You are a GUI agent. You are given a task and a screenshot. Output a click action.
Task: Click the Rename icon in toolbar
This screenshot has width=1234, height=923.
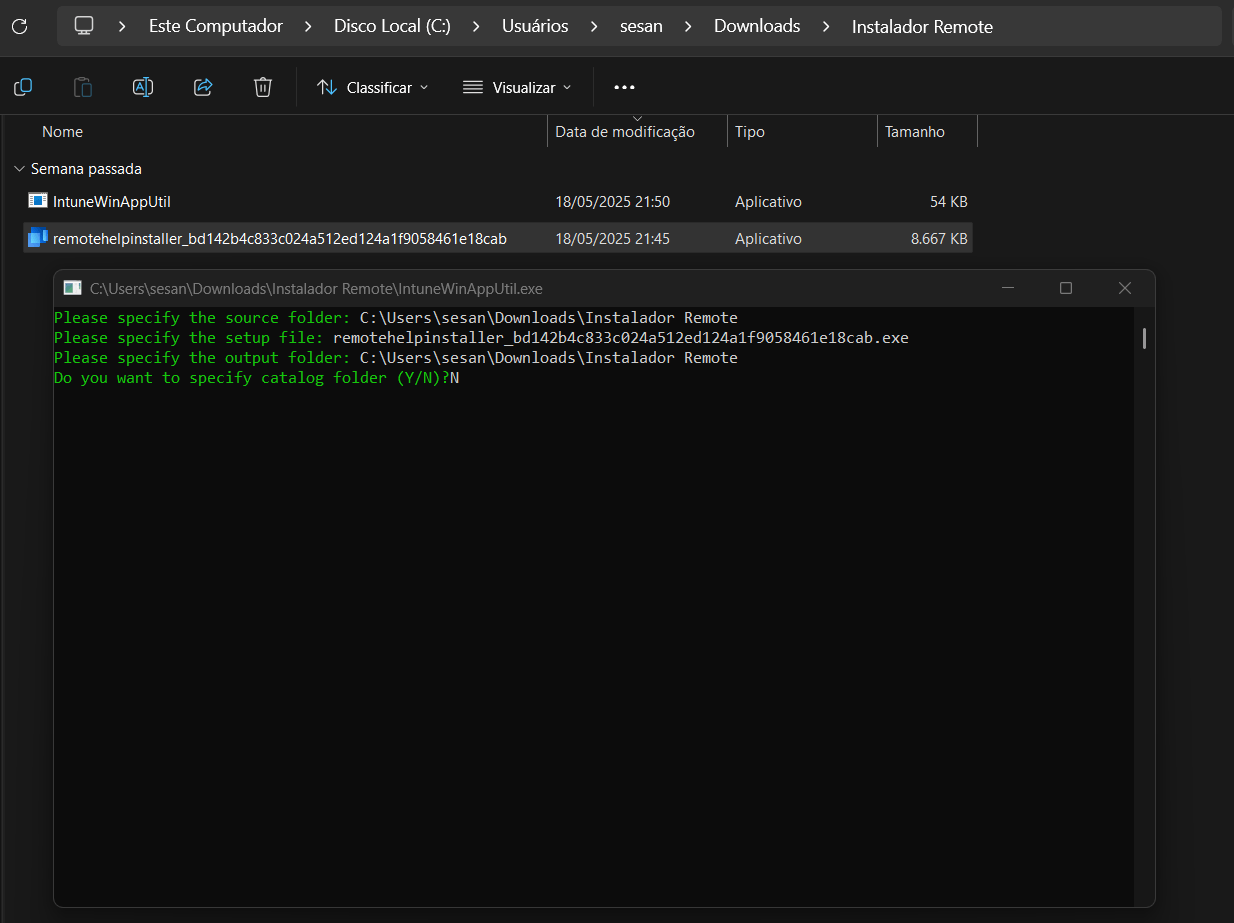143,87
